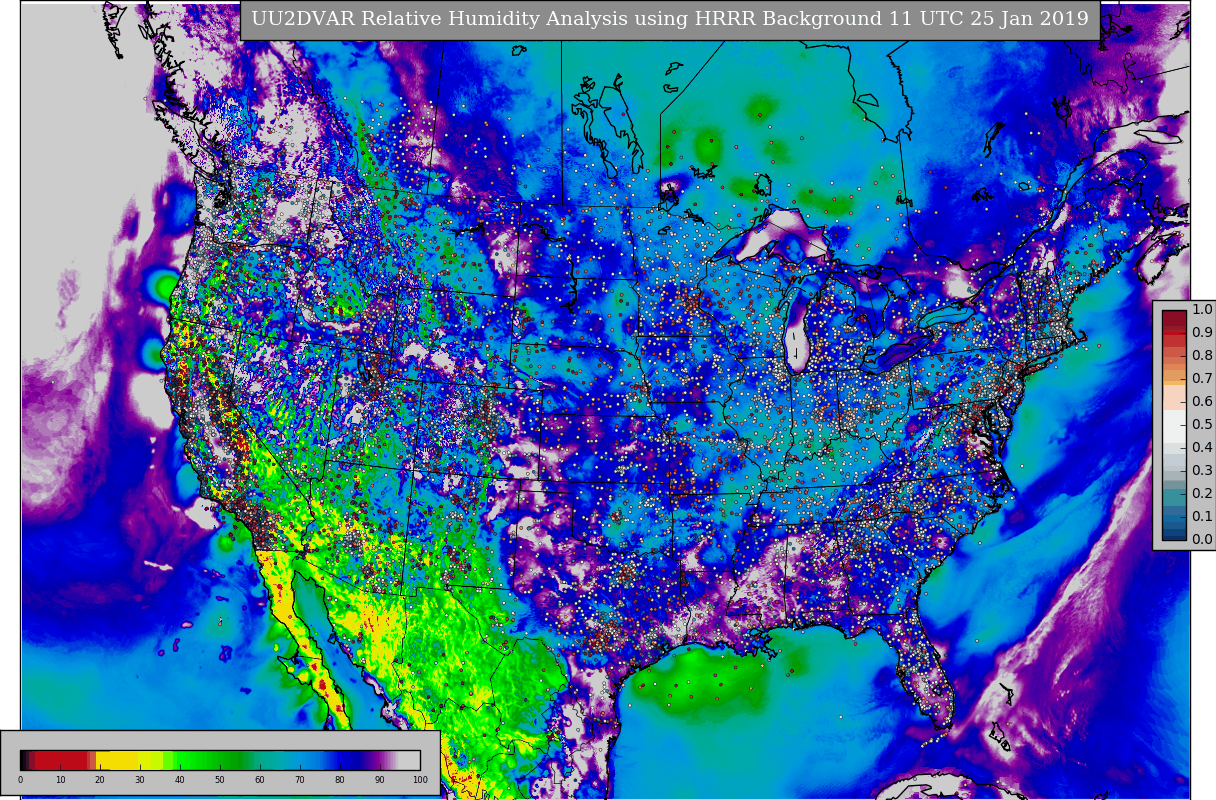Click the UU2DVAR Relative Humidity Analysis title

tap(670, 19)
